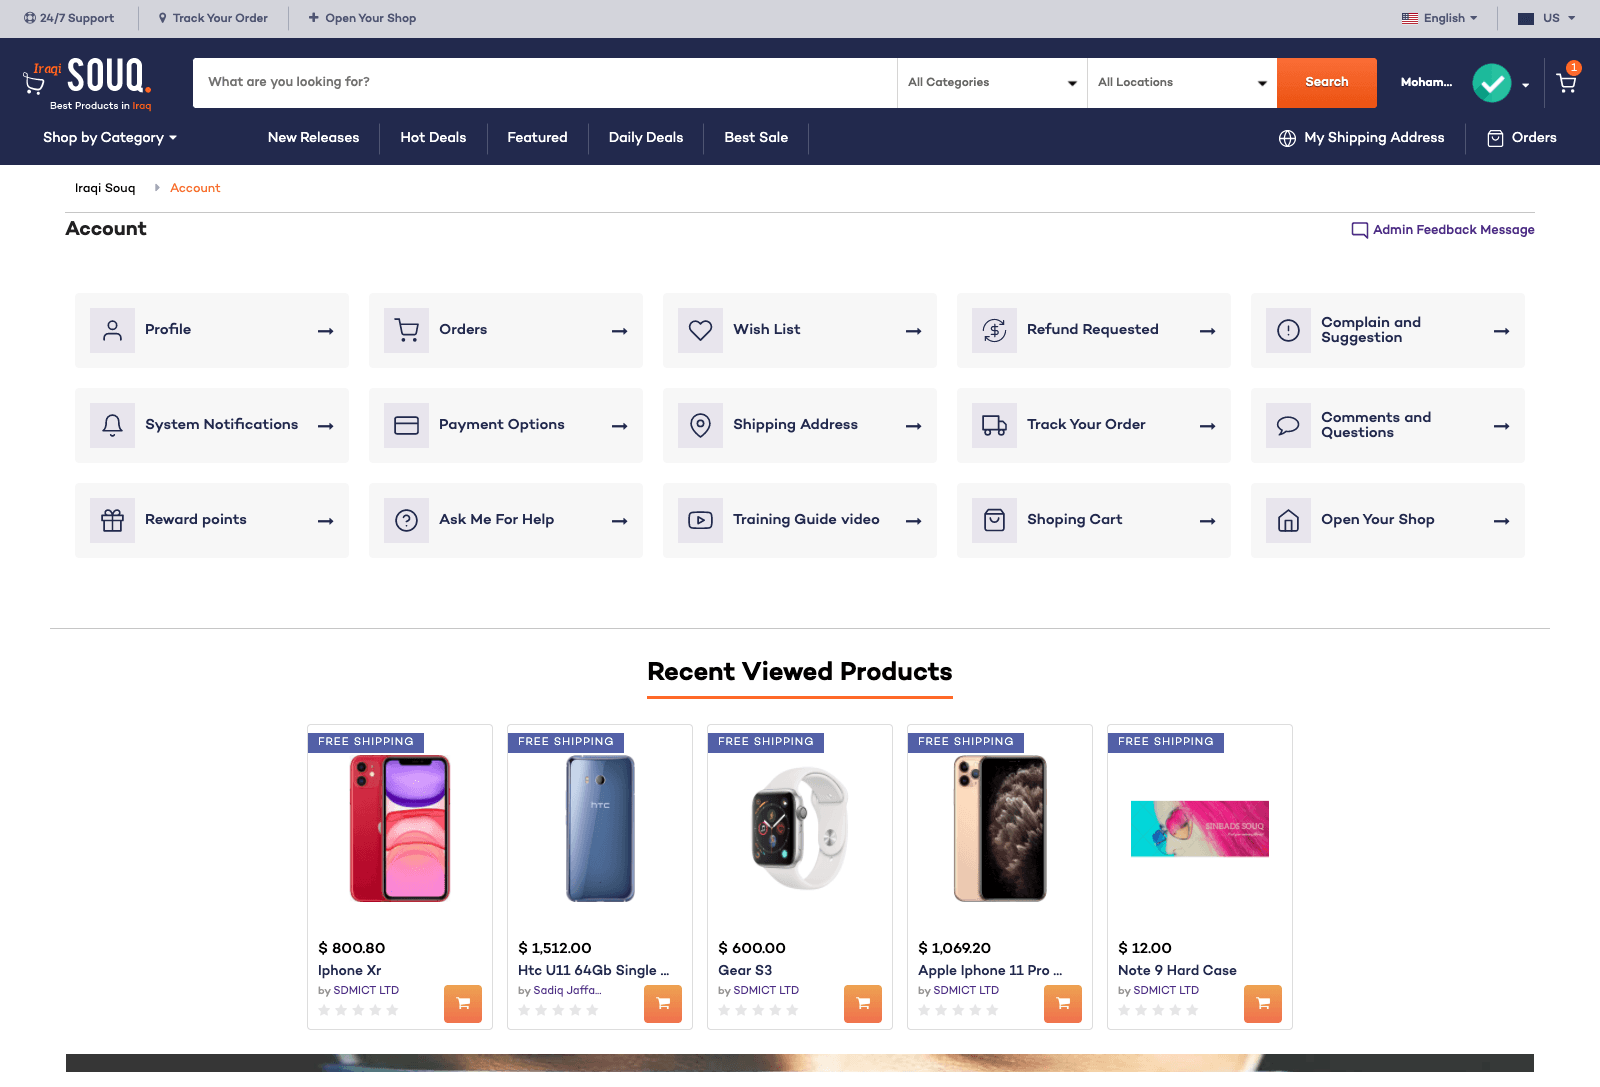Screen dimensions: 1600x1087
Task: Click the Reward points gift icon
Action: 112,520
